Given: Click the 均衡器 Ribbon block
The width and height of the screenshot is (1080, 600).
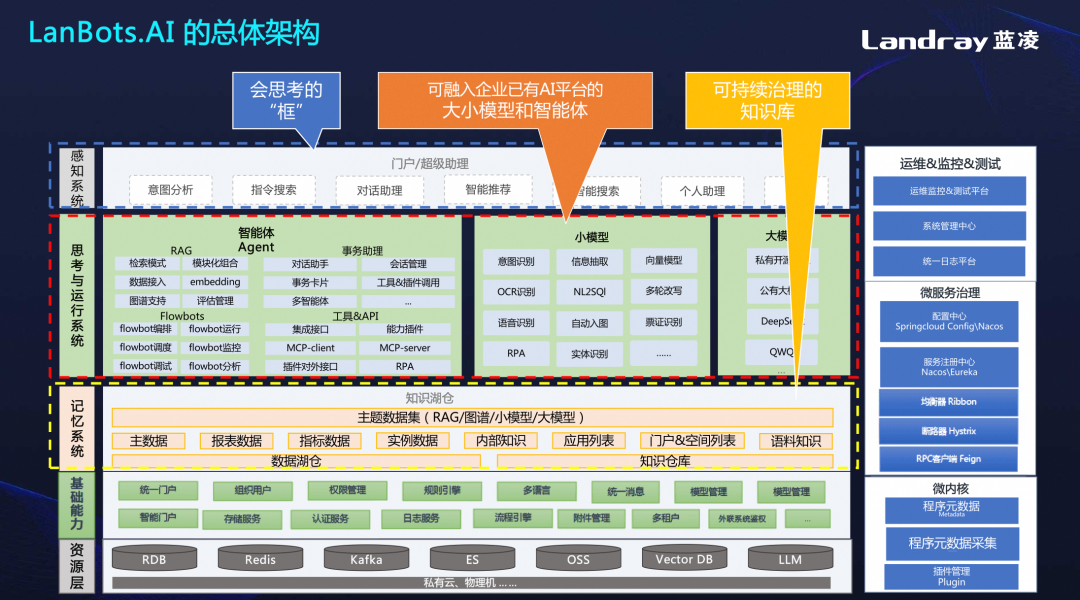Looking at the screenshot, I should [x=949, y=402].
